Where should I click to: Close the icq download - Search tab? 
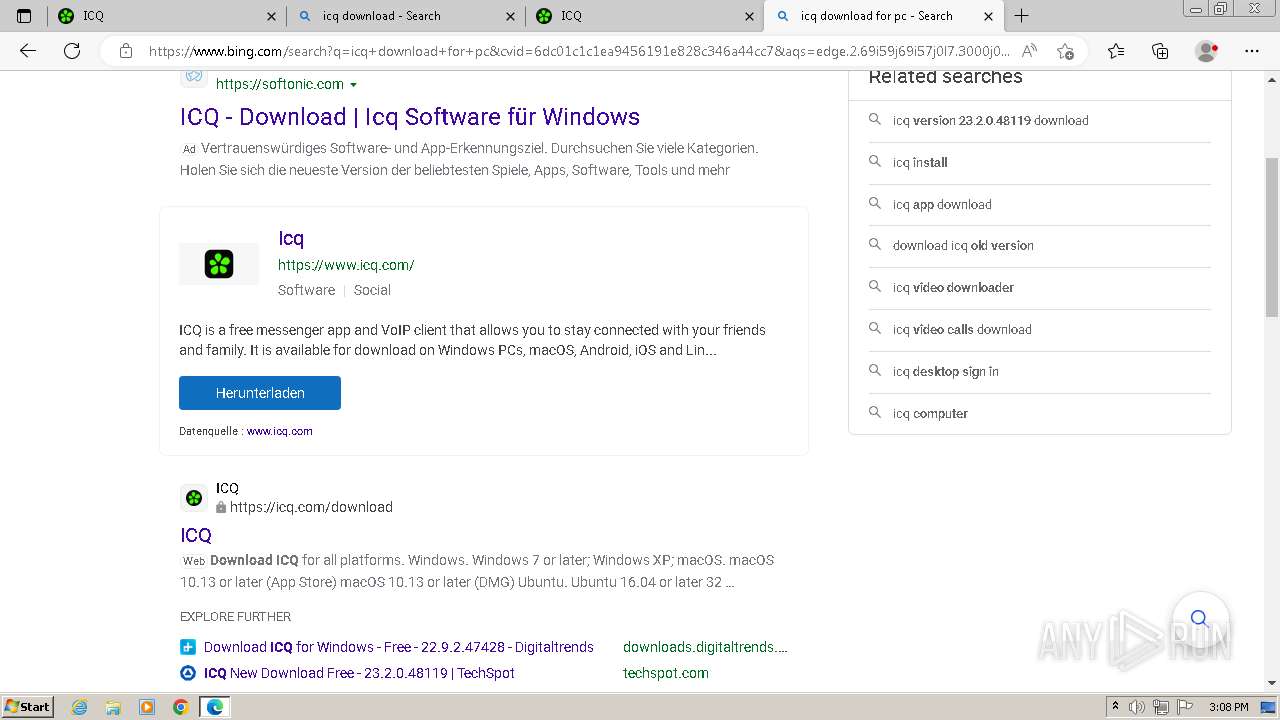511,16
